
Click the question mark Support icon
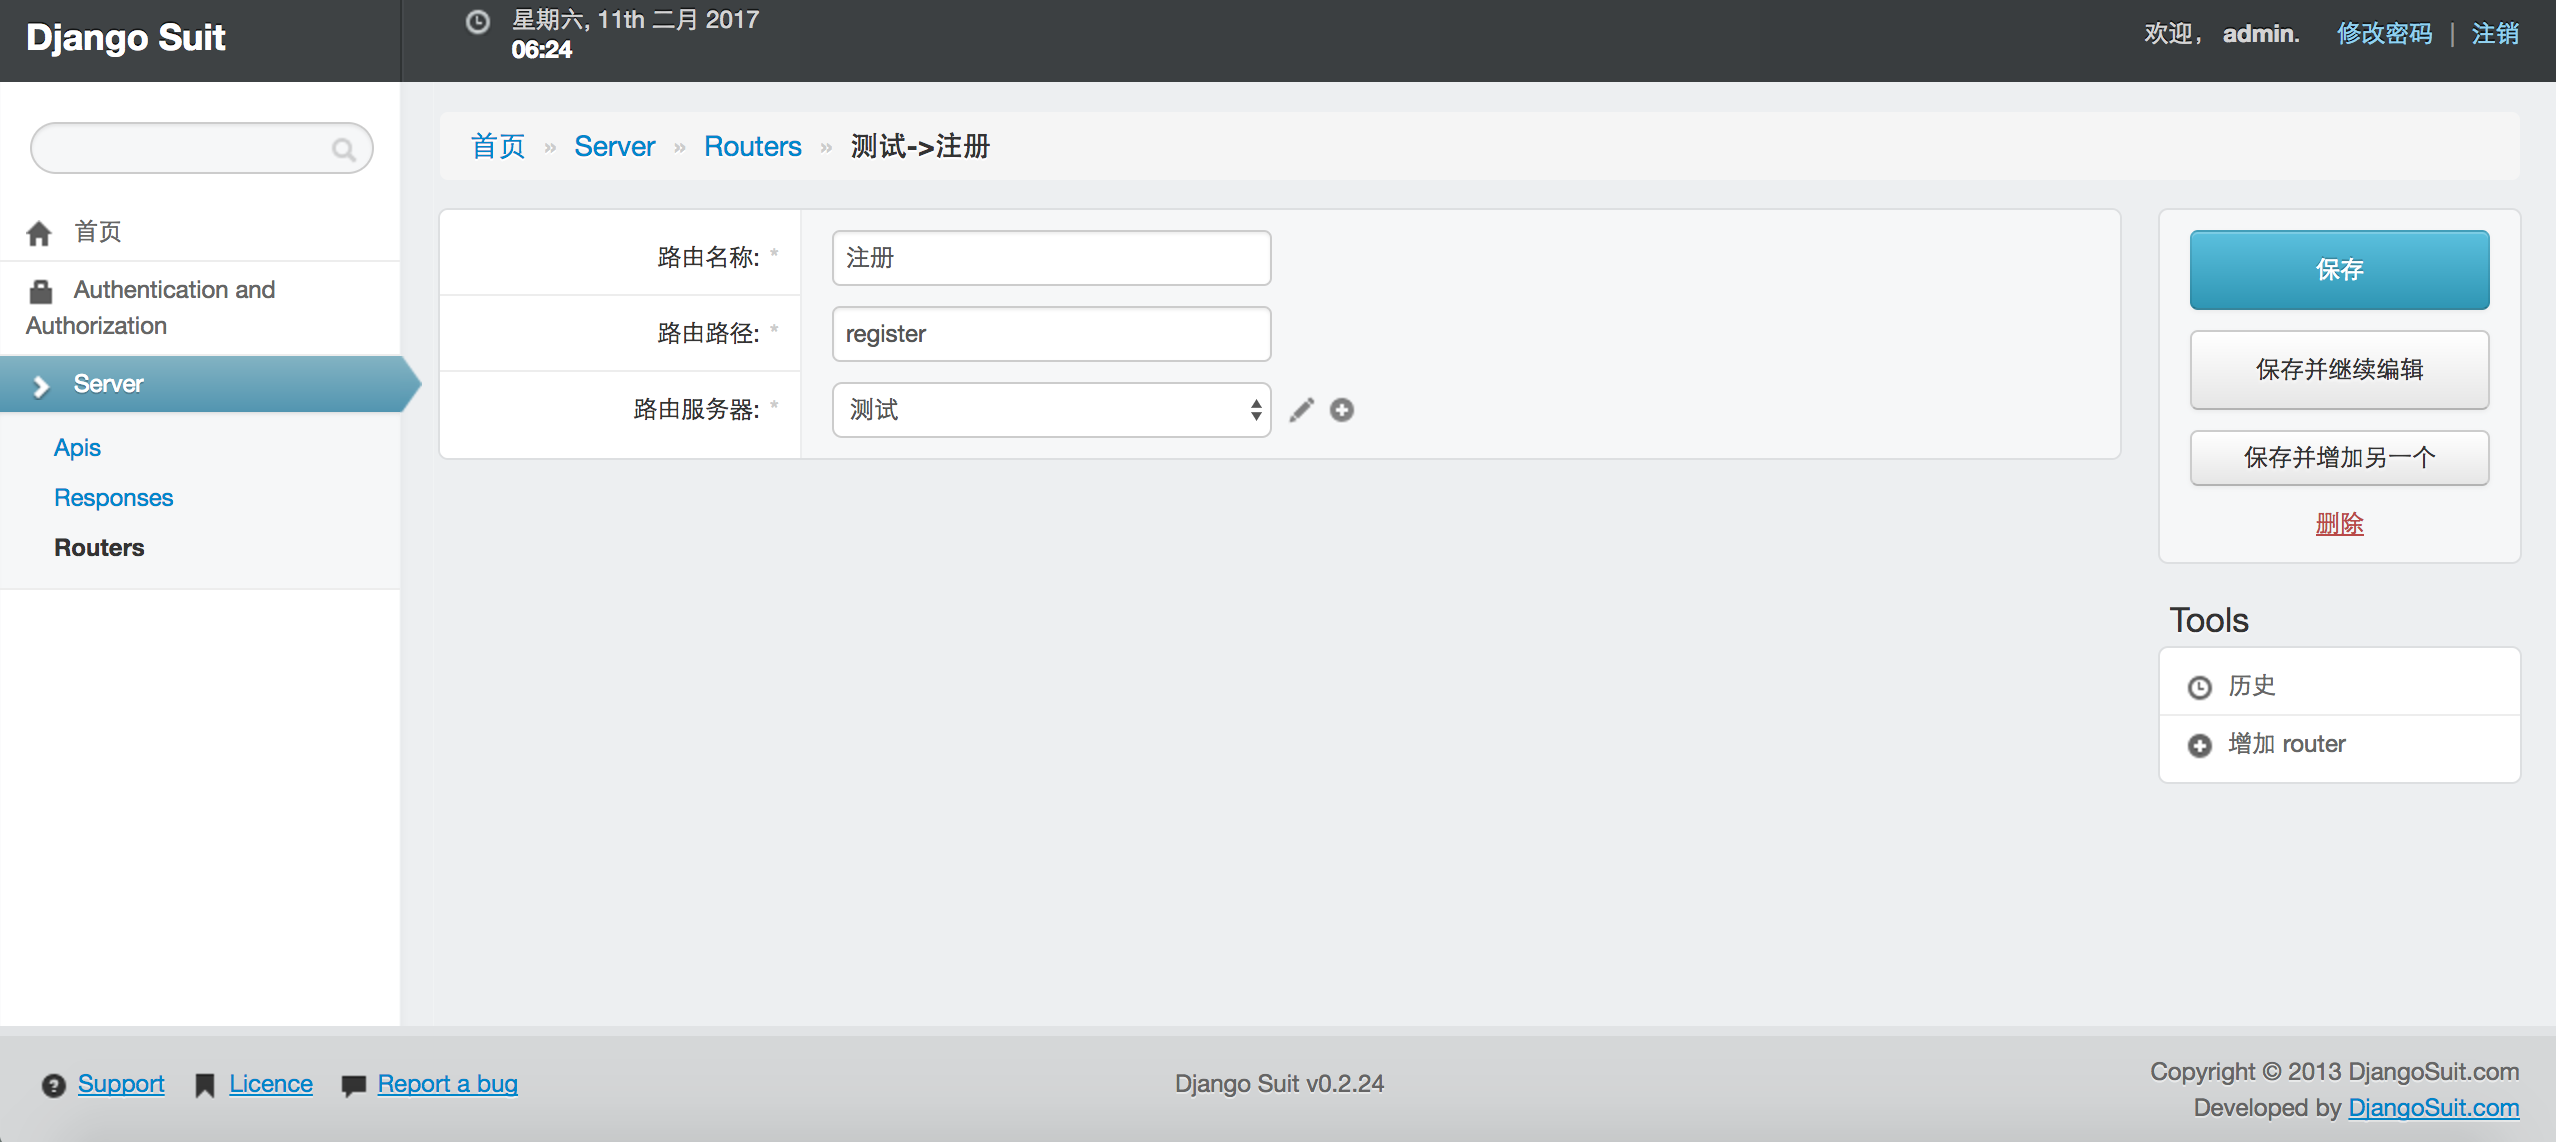point(53,1085)
